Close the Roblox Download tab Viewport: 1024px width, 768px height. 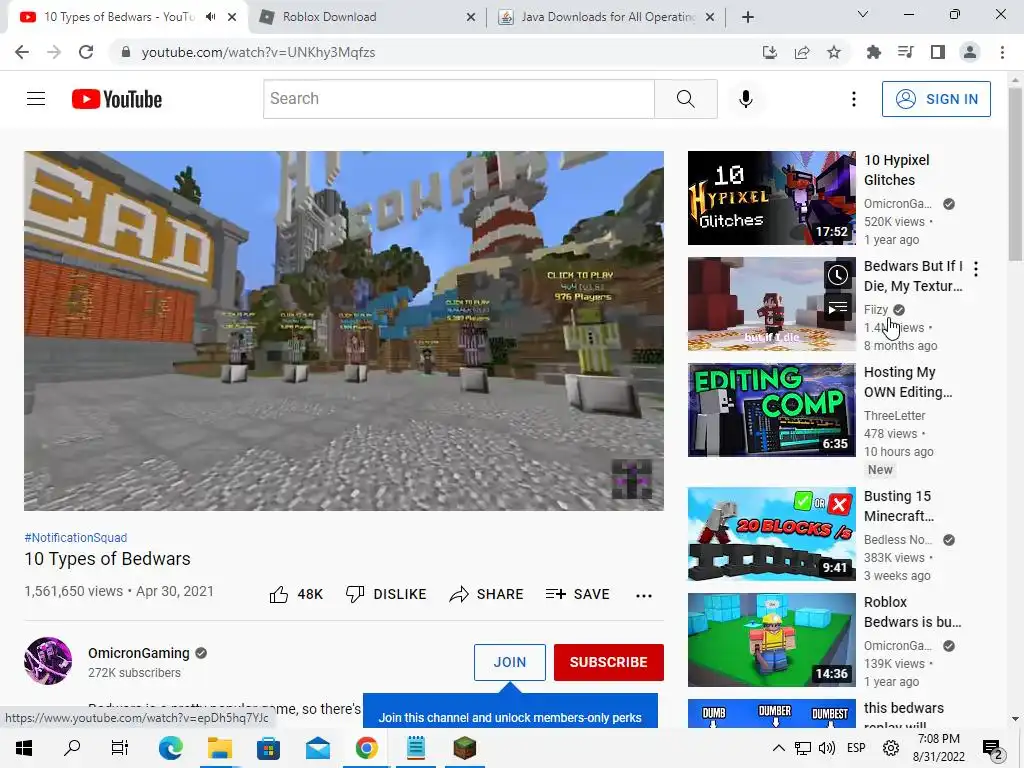coord(471,17)
